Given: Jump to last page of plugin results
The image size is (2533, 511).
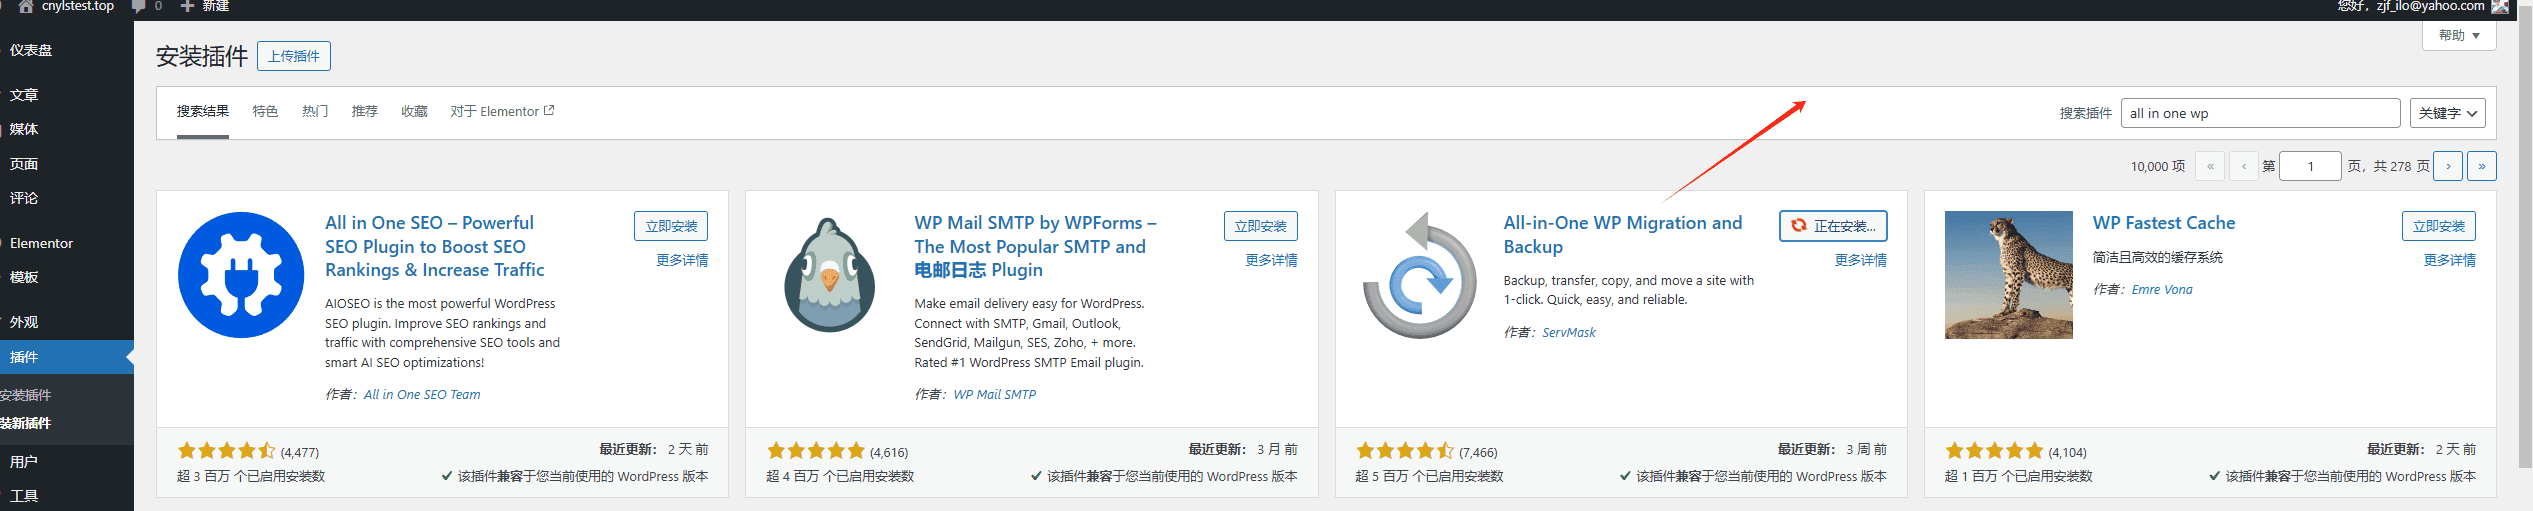Looking at the screenshot, I should point(2481,166).
